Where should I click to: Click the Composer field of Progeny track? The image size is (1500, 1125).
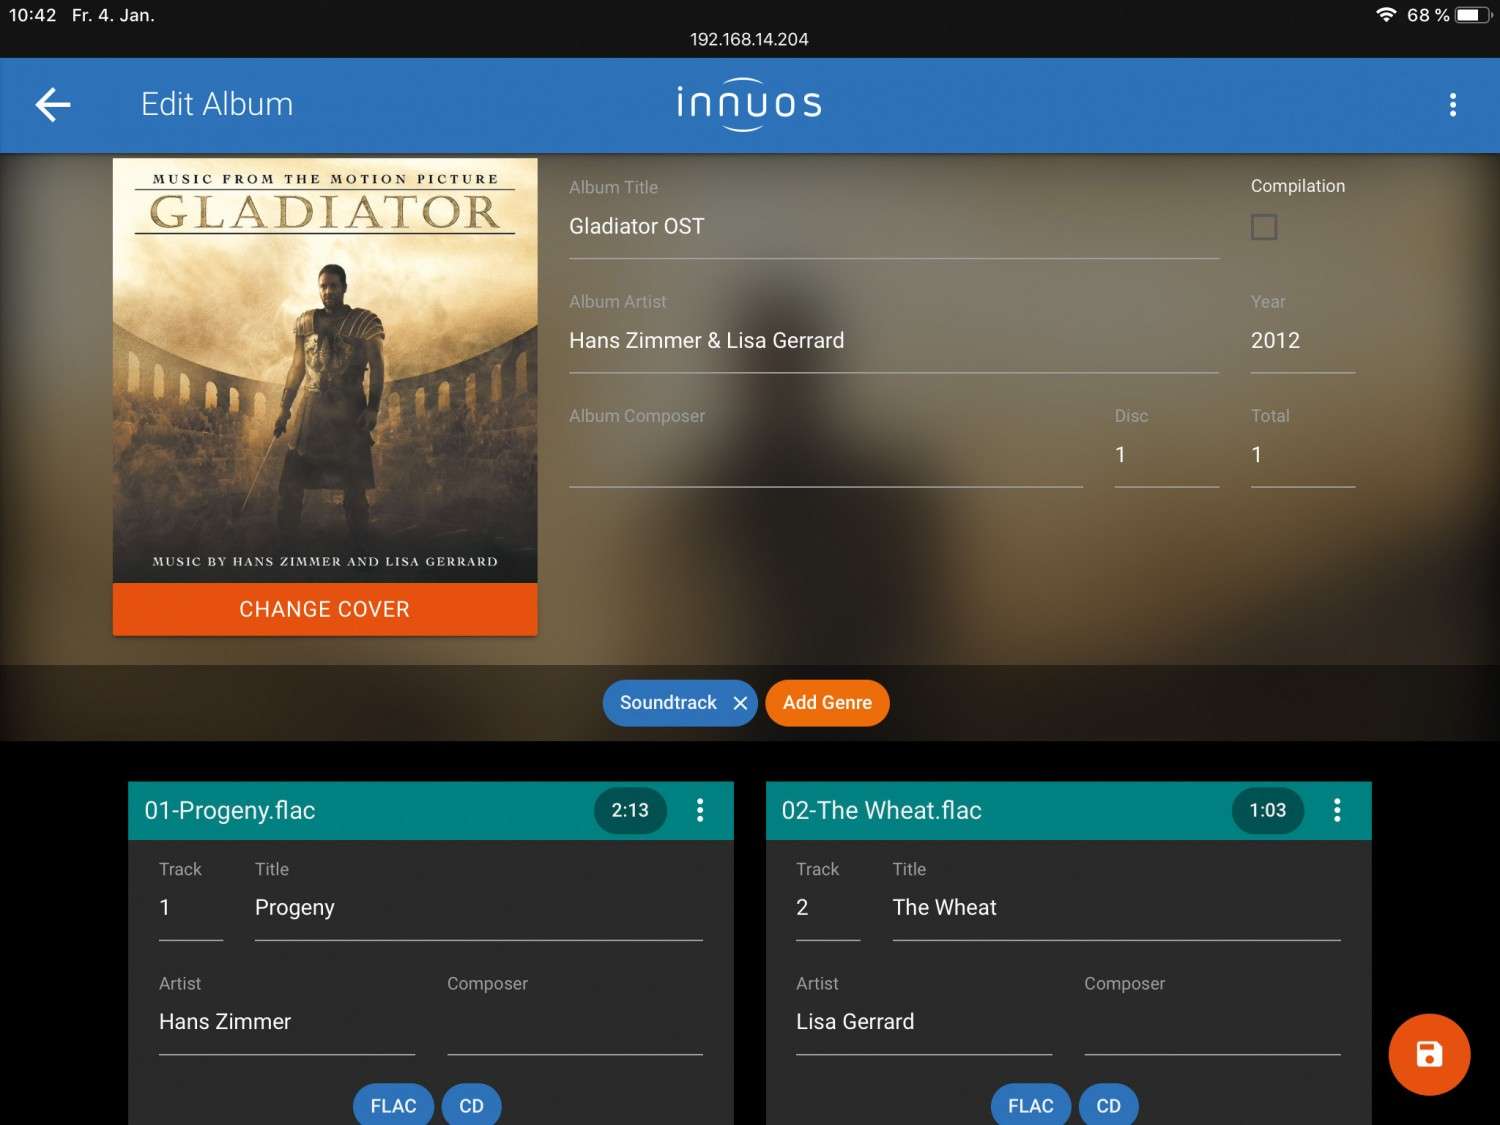pos(575,1022)
